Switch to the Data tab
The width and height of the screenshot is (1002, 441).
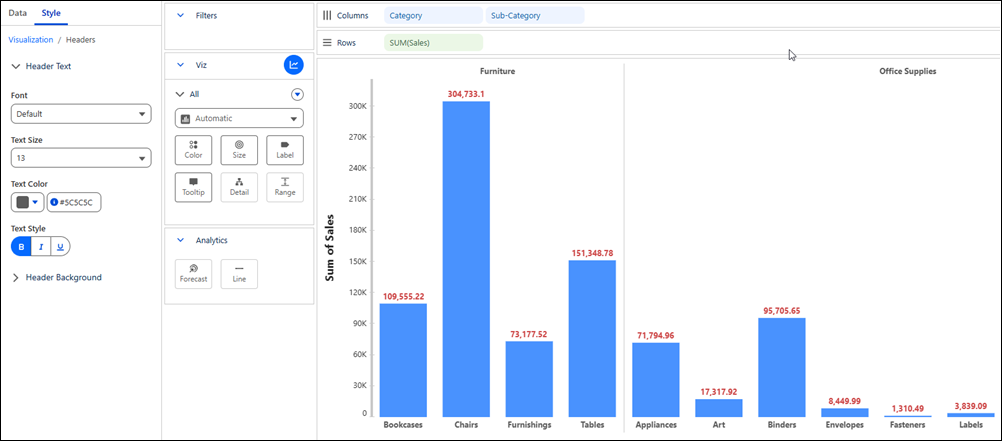(17, 13)
